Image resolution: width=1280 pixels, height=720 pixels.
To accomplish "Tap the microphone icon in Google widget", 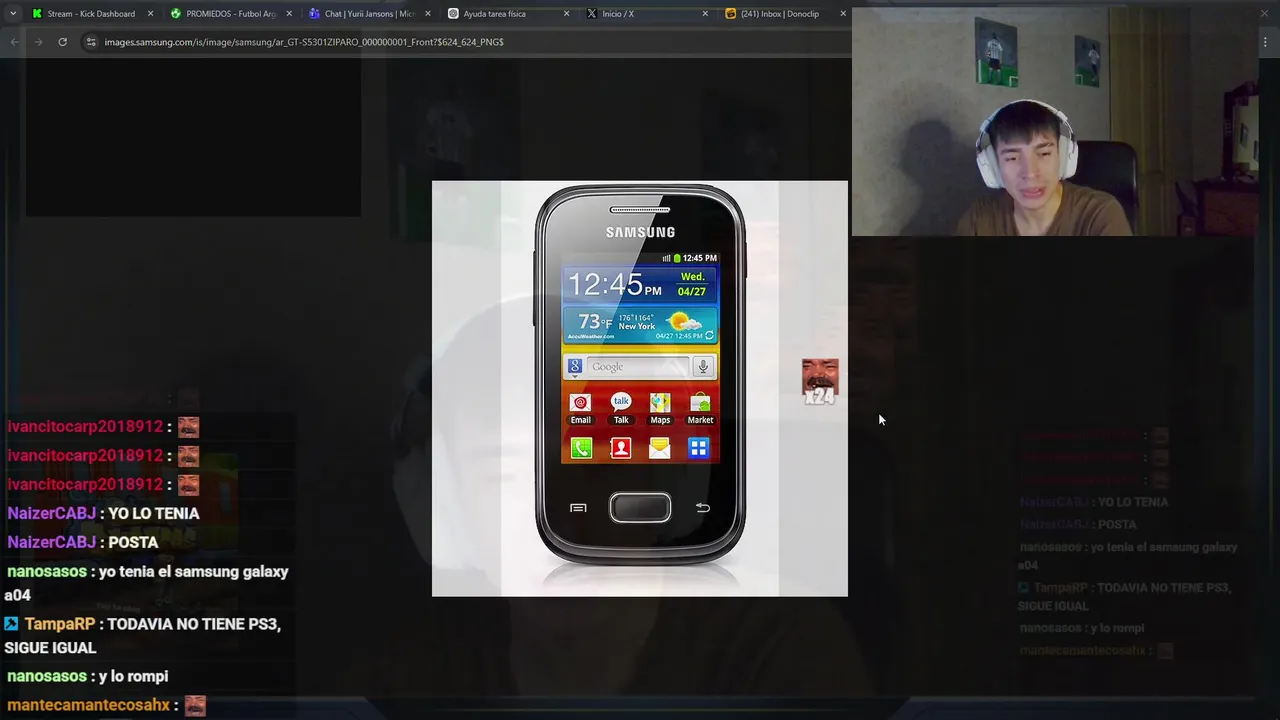I will pyautogui.click(x=703, y=367).
